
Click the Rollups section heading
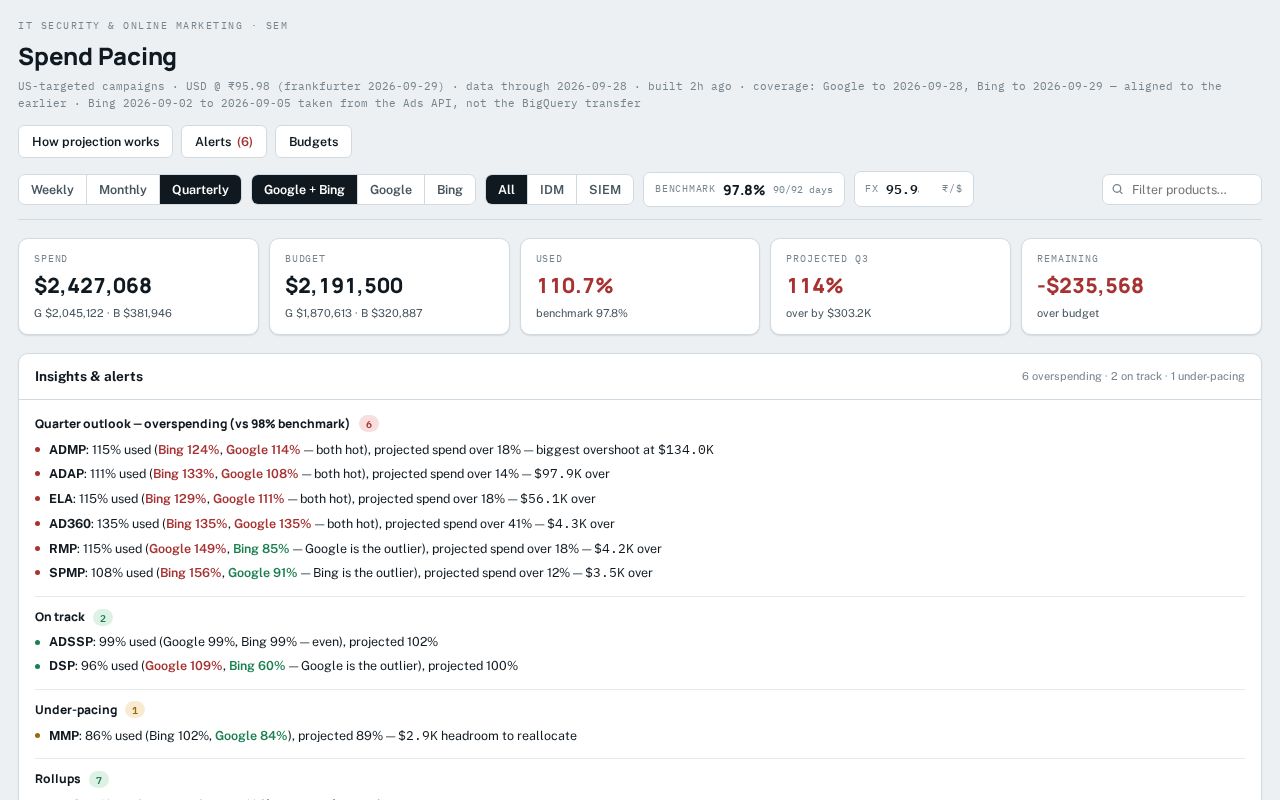(58, 779)
